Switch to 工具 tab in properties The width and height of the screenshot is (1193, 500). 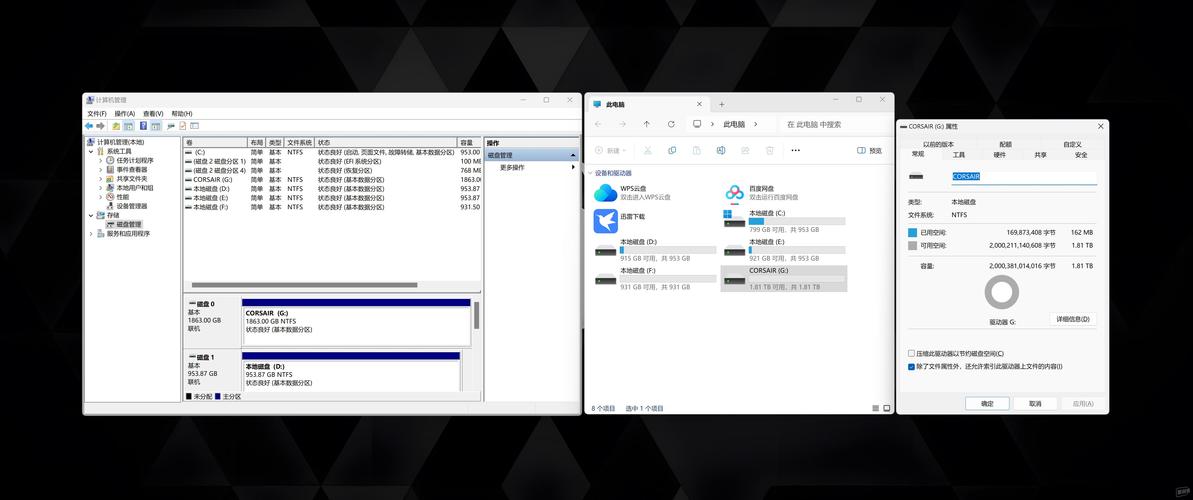[x=959, y=154]
